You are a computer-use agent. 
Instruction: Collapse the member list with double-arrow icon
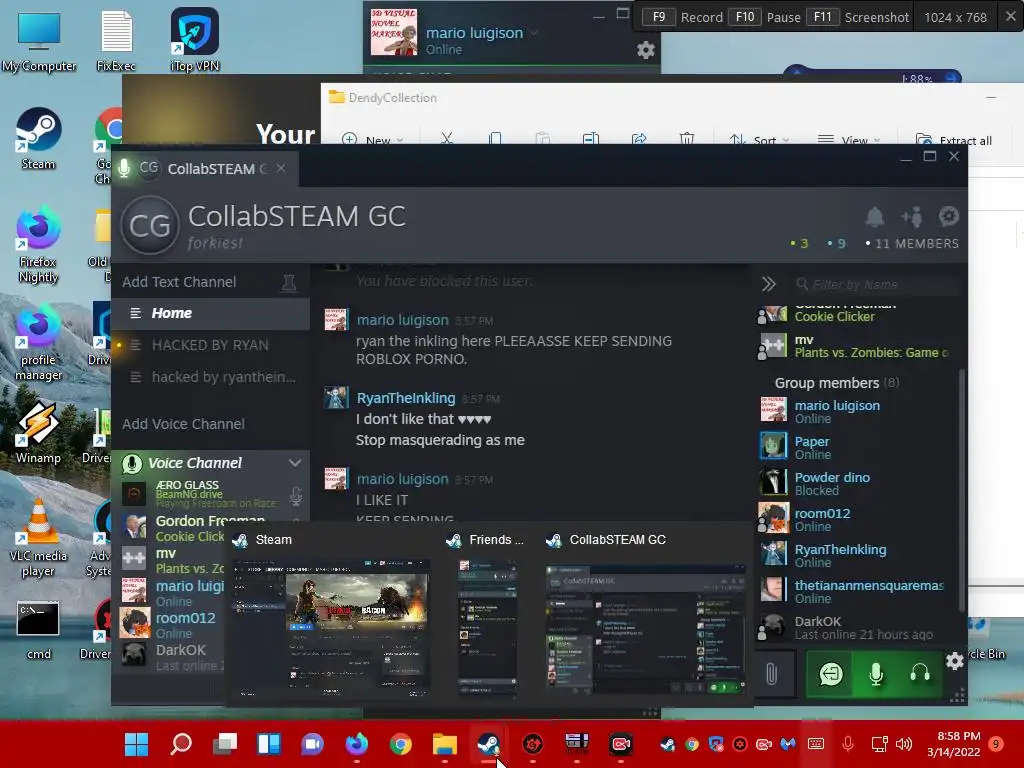(769, 284)
